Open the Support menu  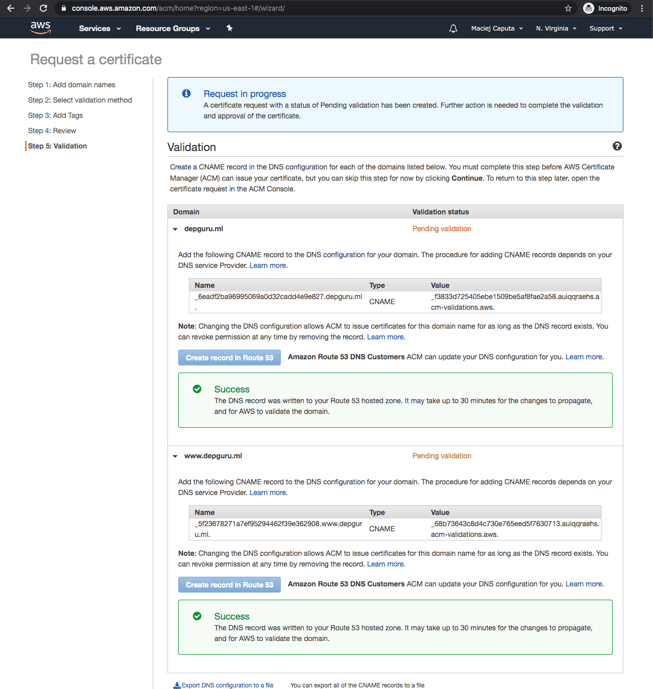click(605, 29)
